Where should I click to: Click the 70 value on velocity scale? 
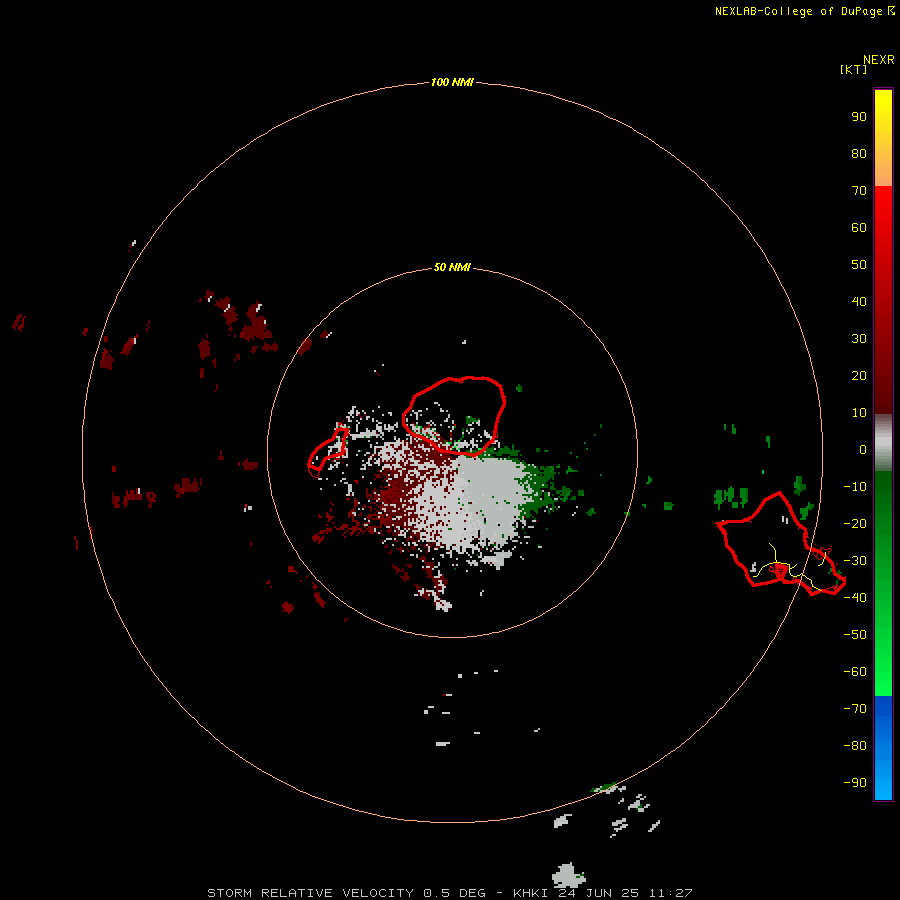pos(859,191)
